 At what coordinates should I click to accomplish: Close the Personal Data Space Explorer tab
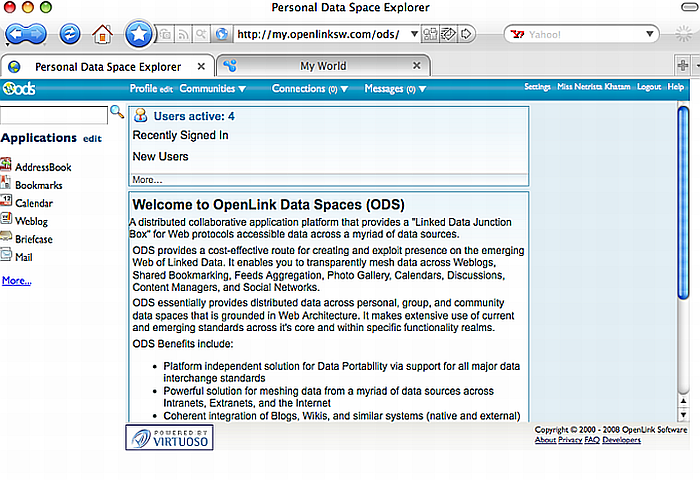tap(201, 66)
